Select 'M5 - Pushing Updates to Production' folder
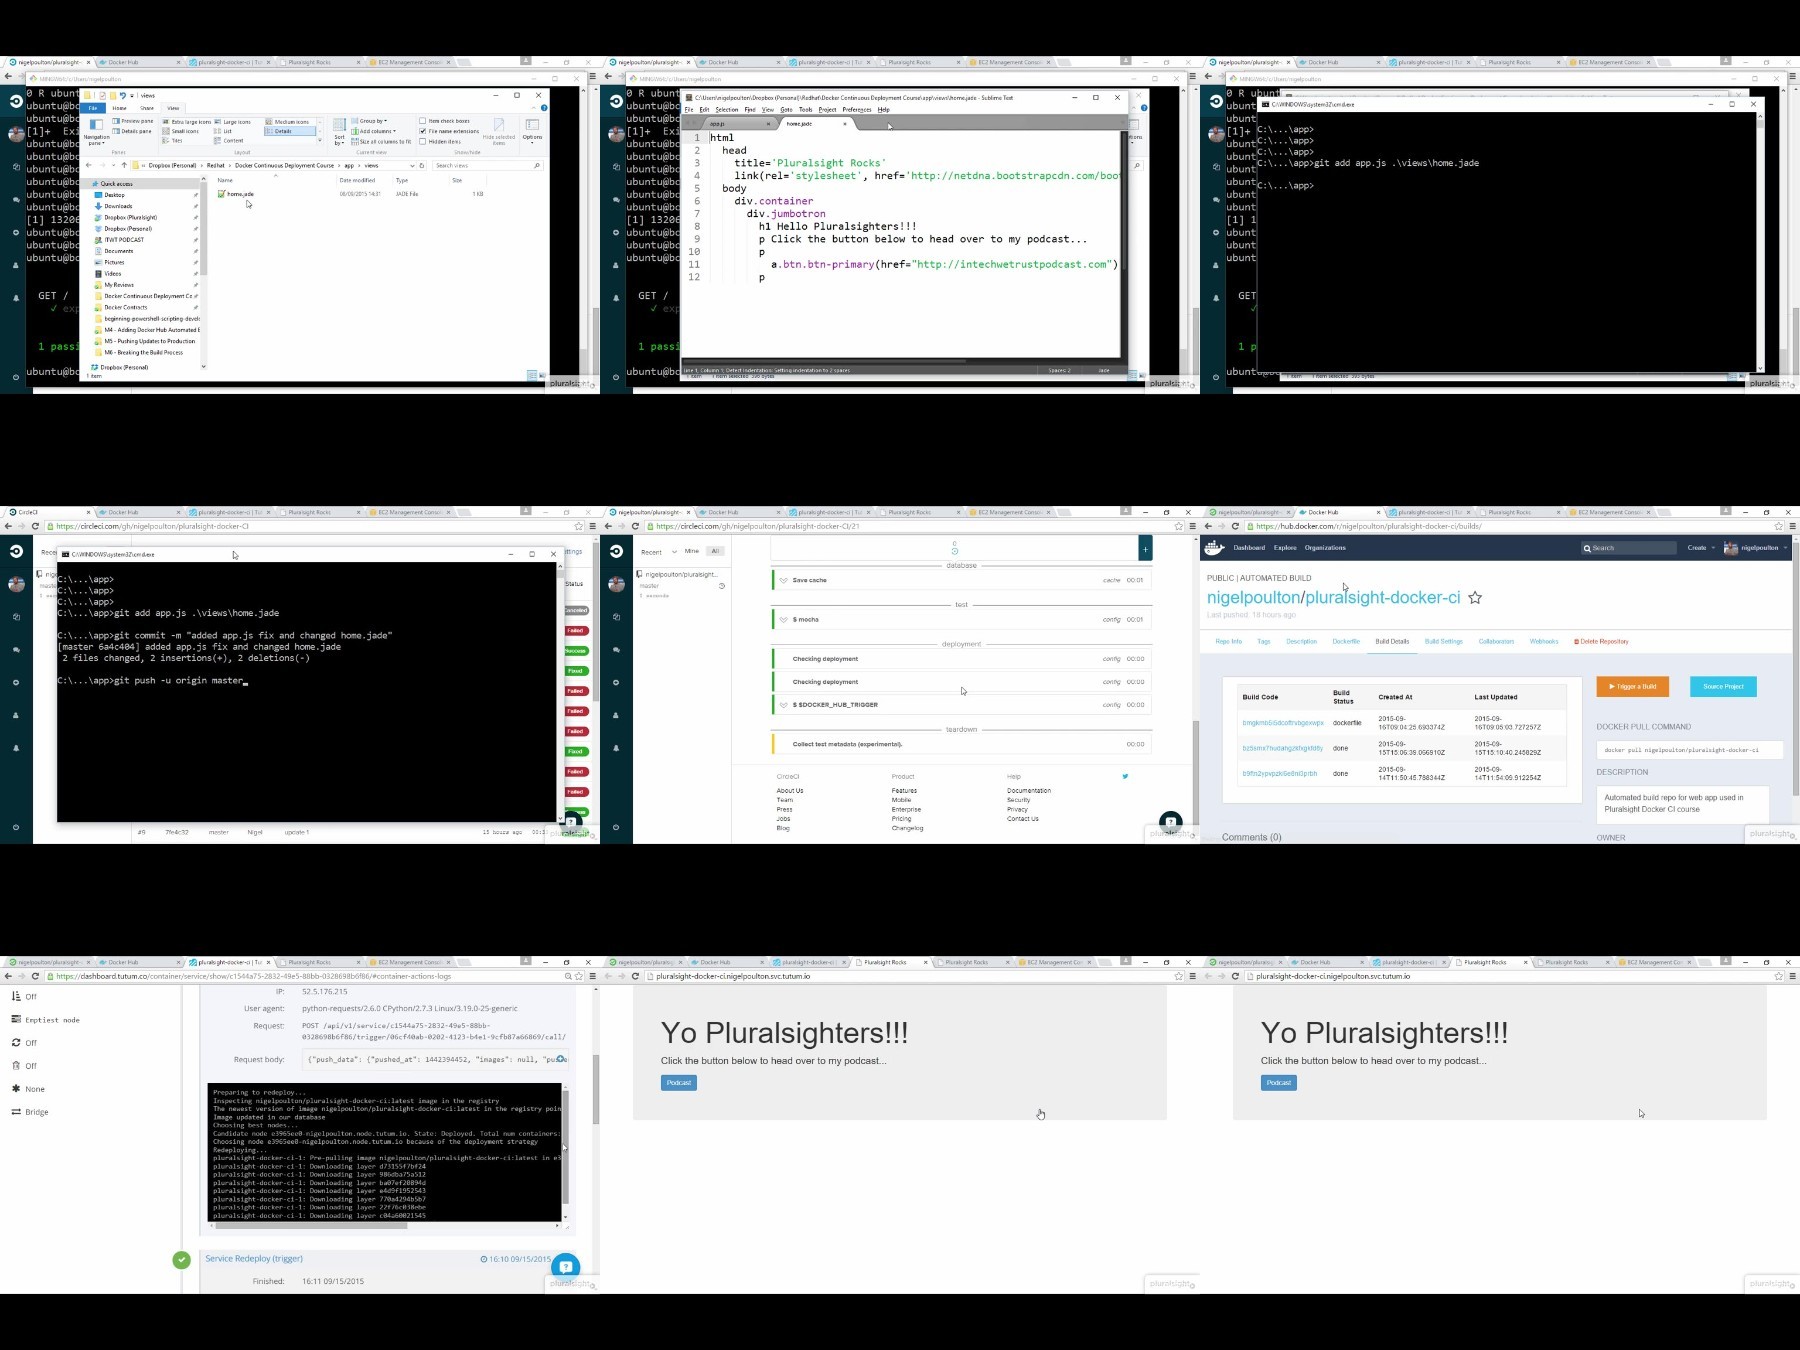The width and height of the screenshot is (1800, 1350). click(149, 341)
